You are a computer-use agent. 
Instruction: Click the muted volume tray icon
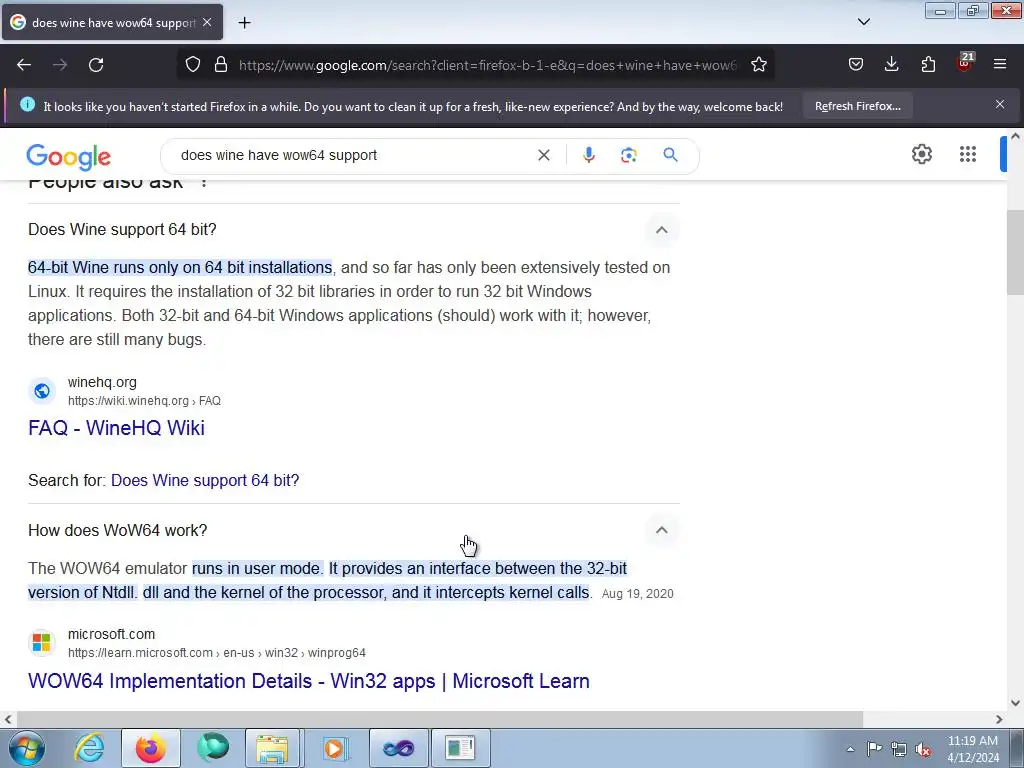point(923,749)
